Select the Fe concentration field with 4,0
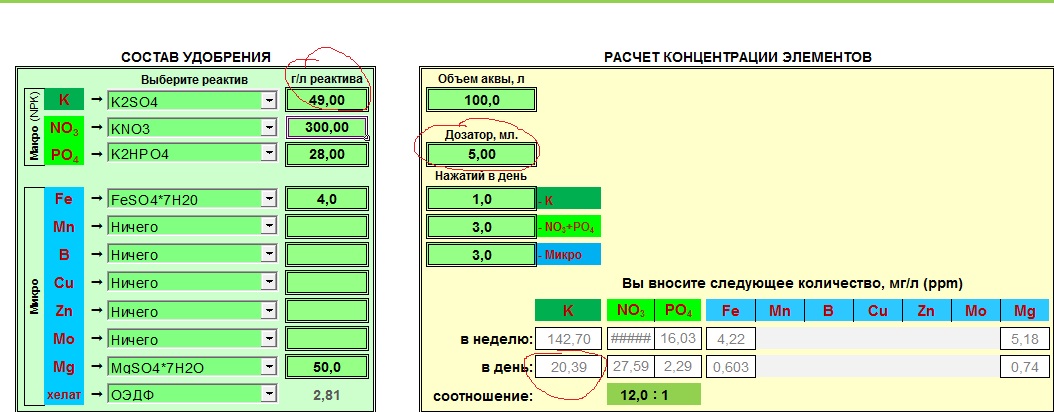Viewport: 1054px width, 412px height. 327,199
